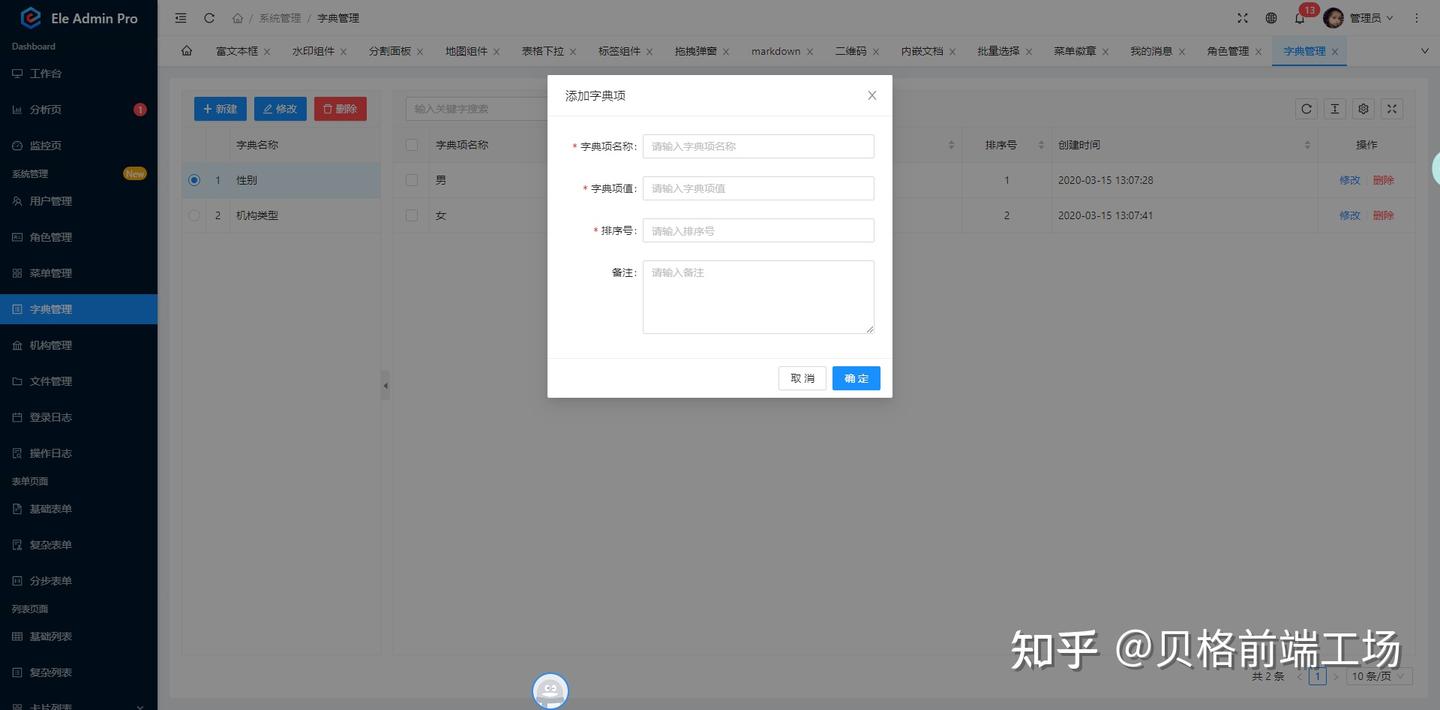This screenshot has height=710, width=1440.
Task: Maximize the table using its fullscreen icon
Action: tap(1391, 108)
